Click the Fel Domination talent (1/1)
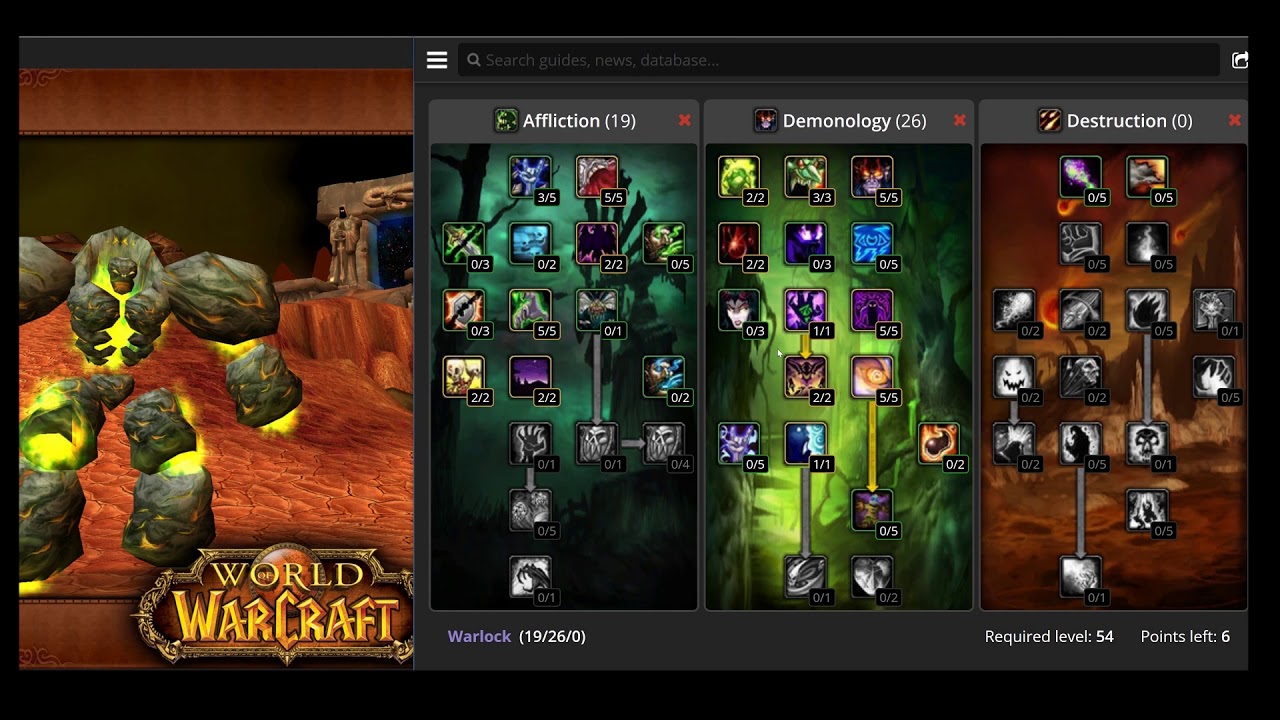 pos(806,310)
